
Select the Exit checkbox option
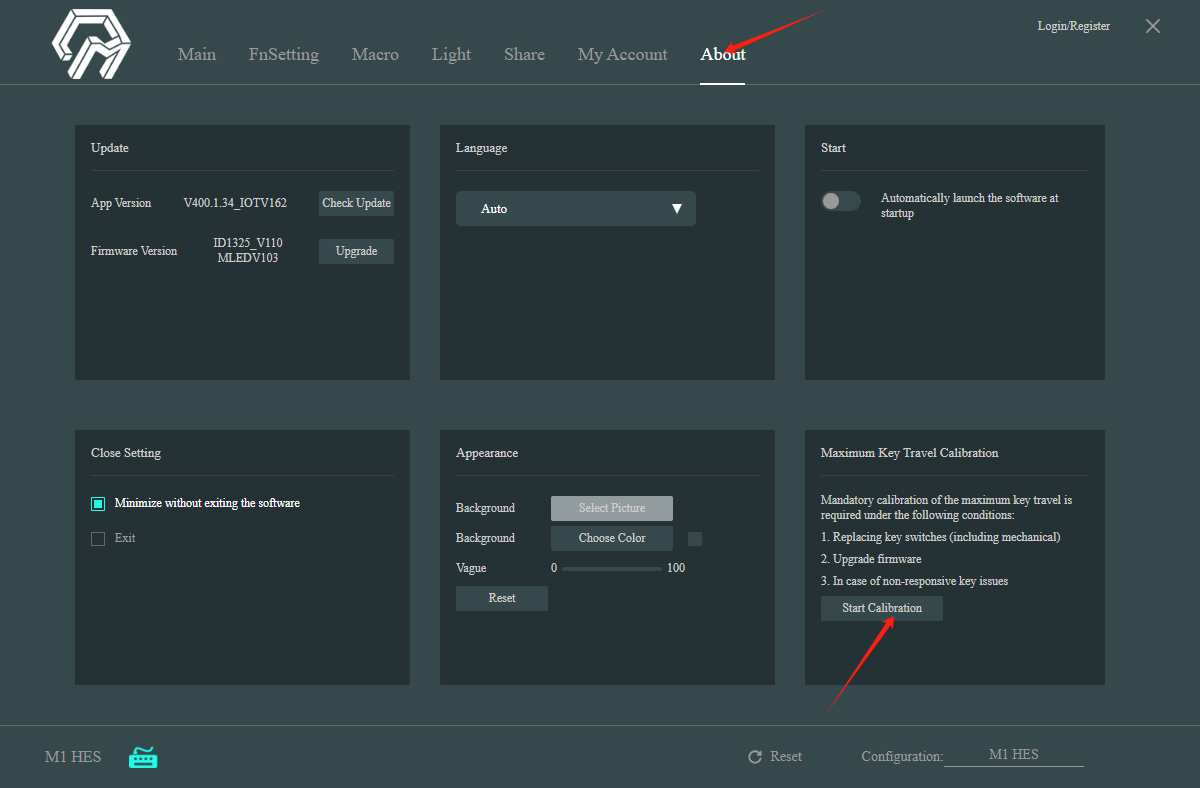98,539
